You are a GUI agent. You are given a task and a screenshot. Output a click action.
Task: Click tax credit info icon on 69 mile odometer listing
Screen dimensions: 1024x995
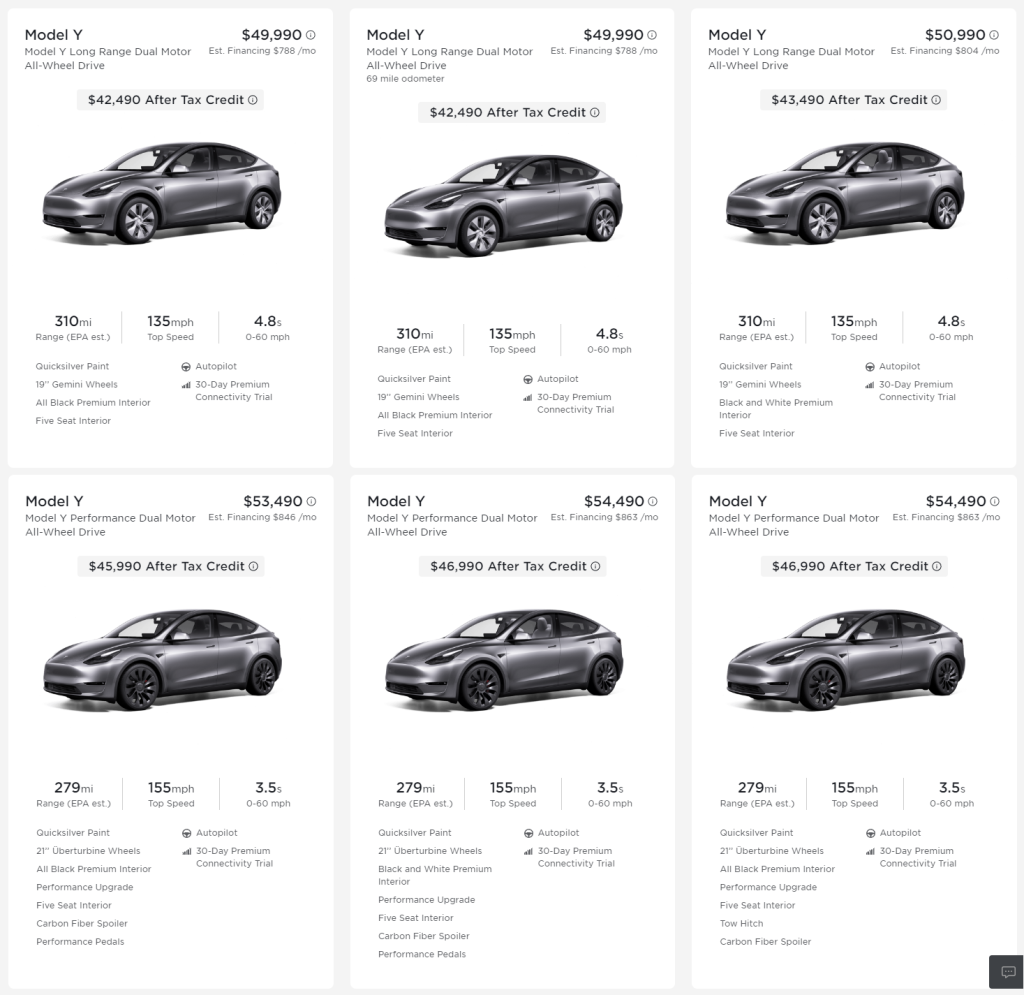pos(595,113)
